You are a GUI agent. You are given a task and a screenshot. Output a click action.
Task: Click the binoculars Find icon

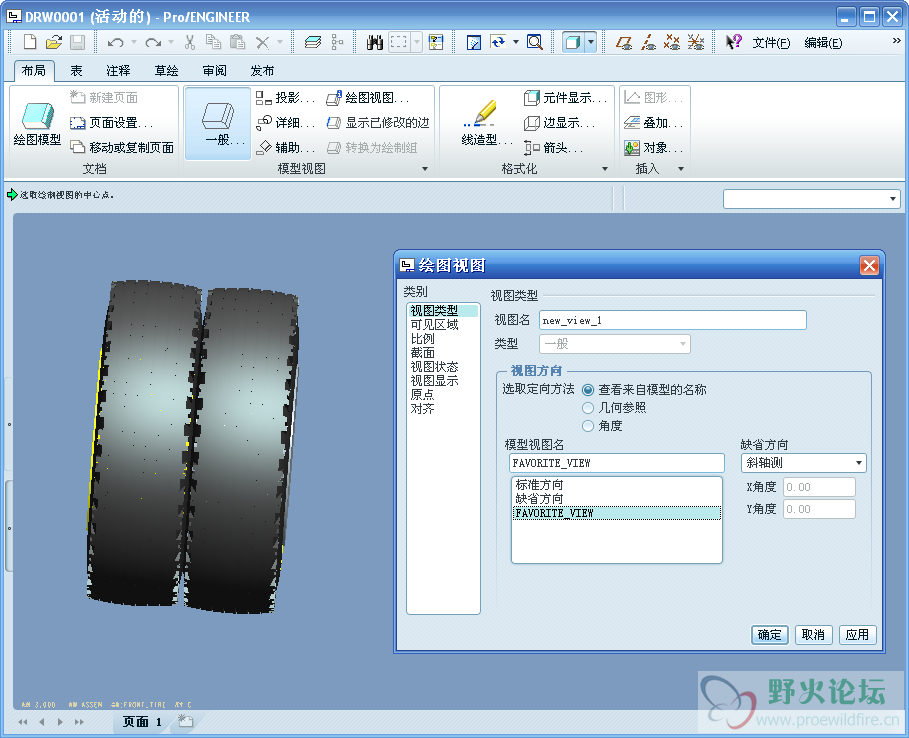coord(376,42)
